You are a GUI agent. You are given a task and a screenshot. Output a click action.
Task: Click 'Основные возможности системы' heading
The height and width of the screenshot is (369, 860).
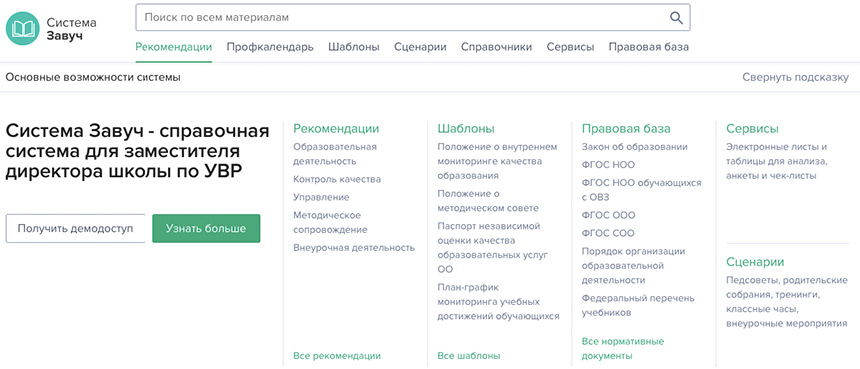pos(93,77)
